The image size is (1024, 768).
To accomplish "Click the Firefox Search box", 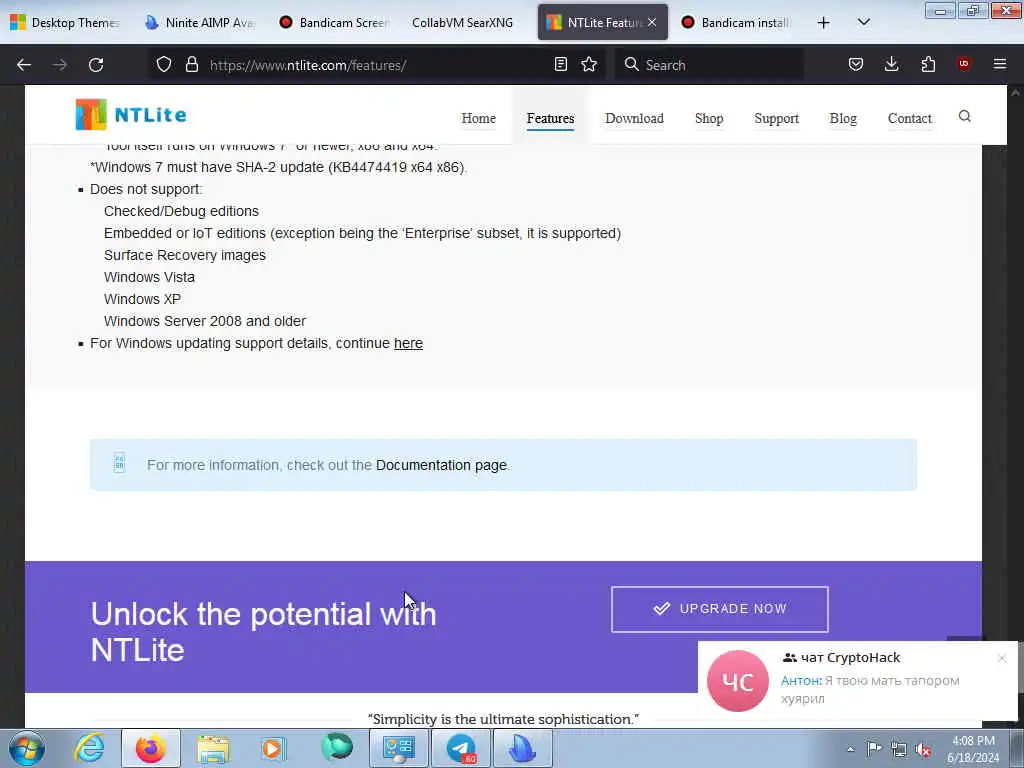I will click(709, 65).
